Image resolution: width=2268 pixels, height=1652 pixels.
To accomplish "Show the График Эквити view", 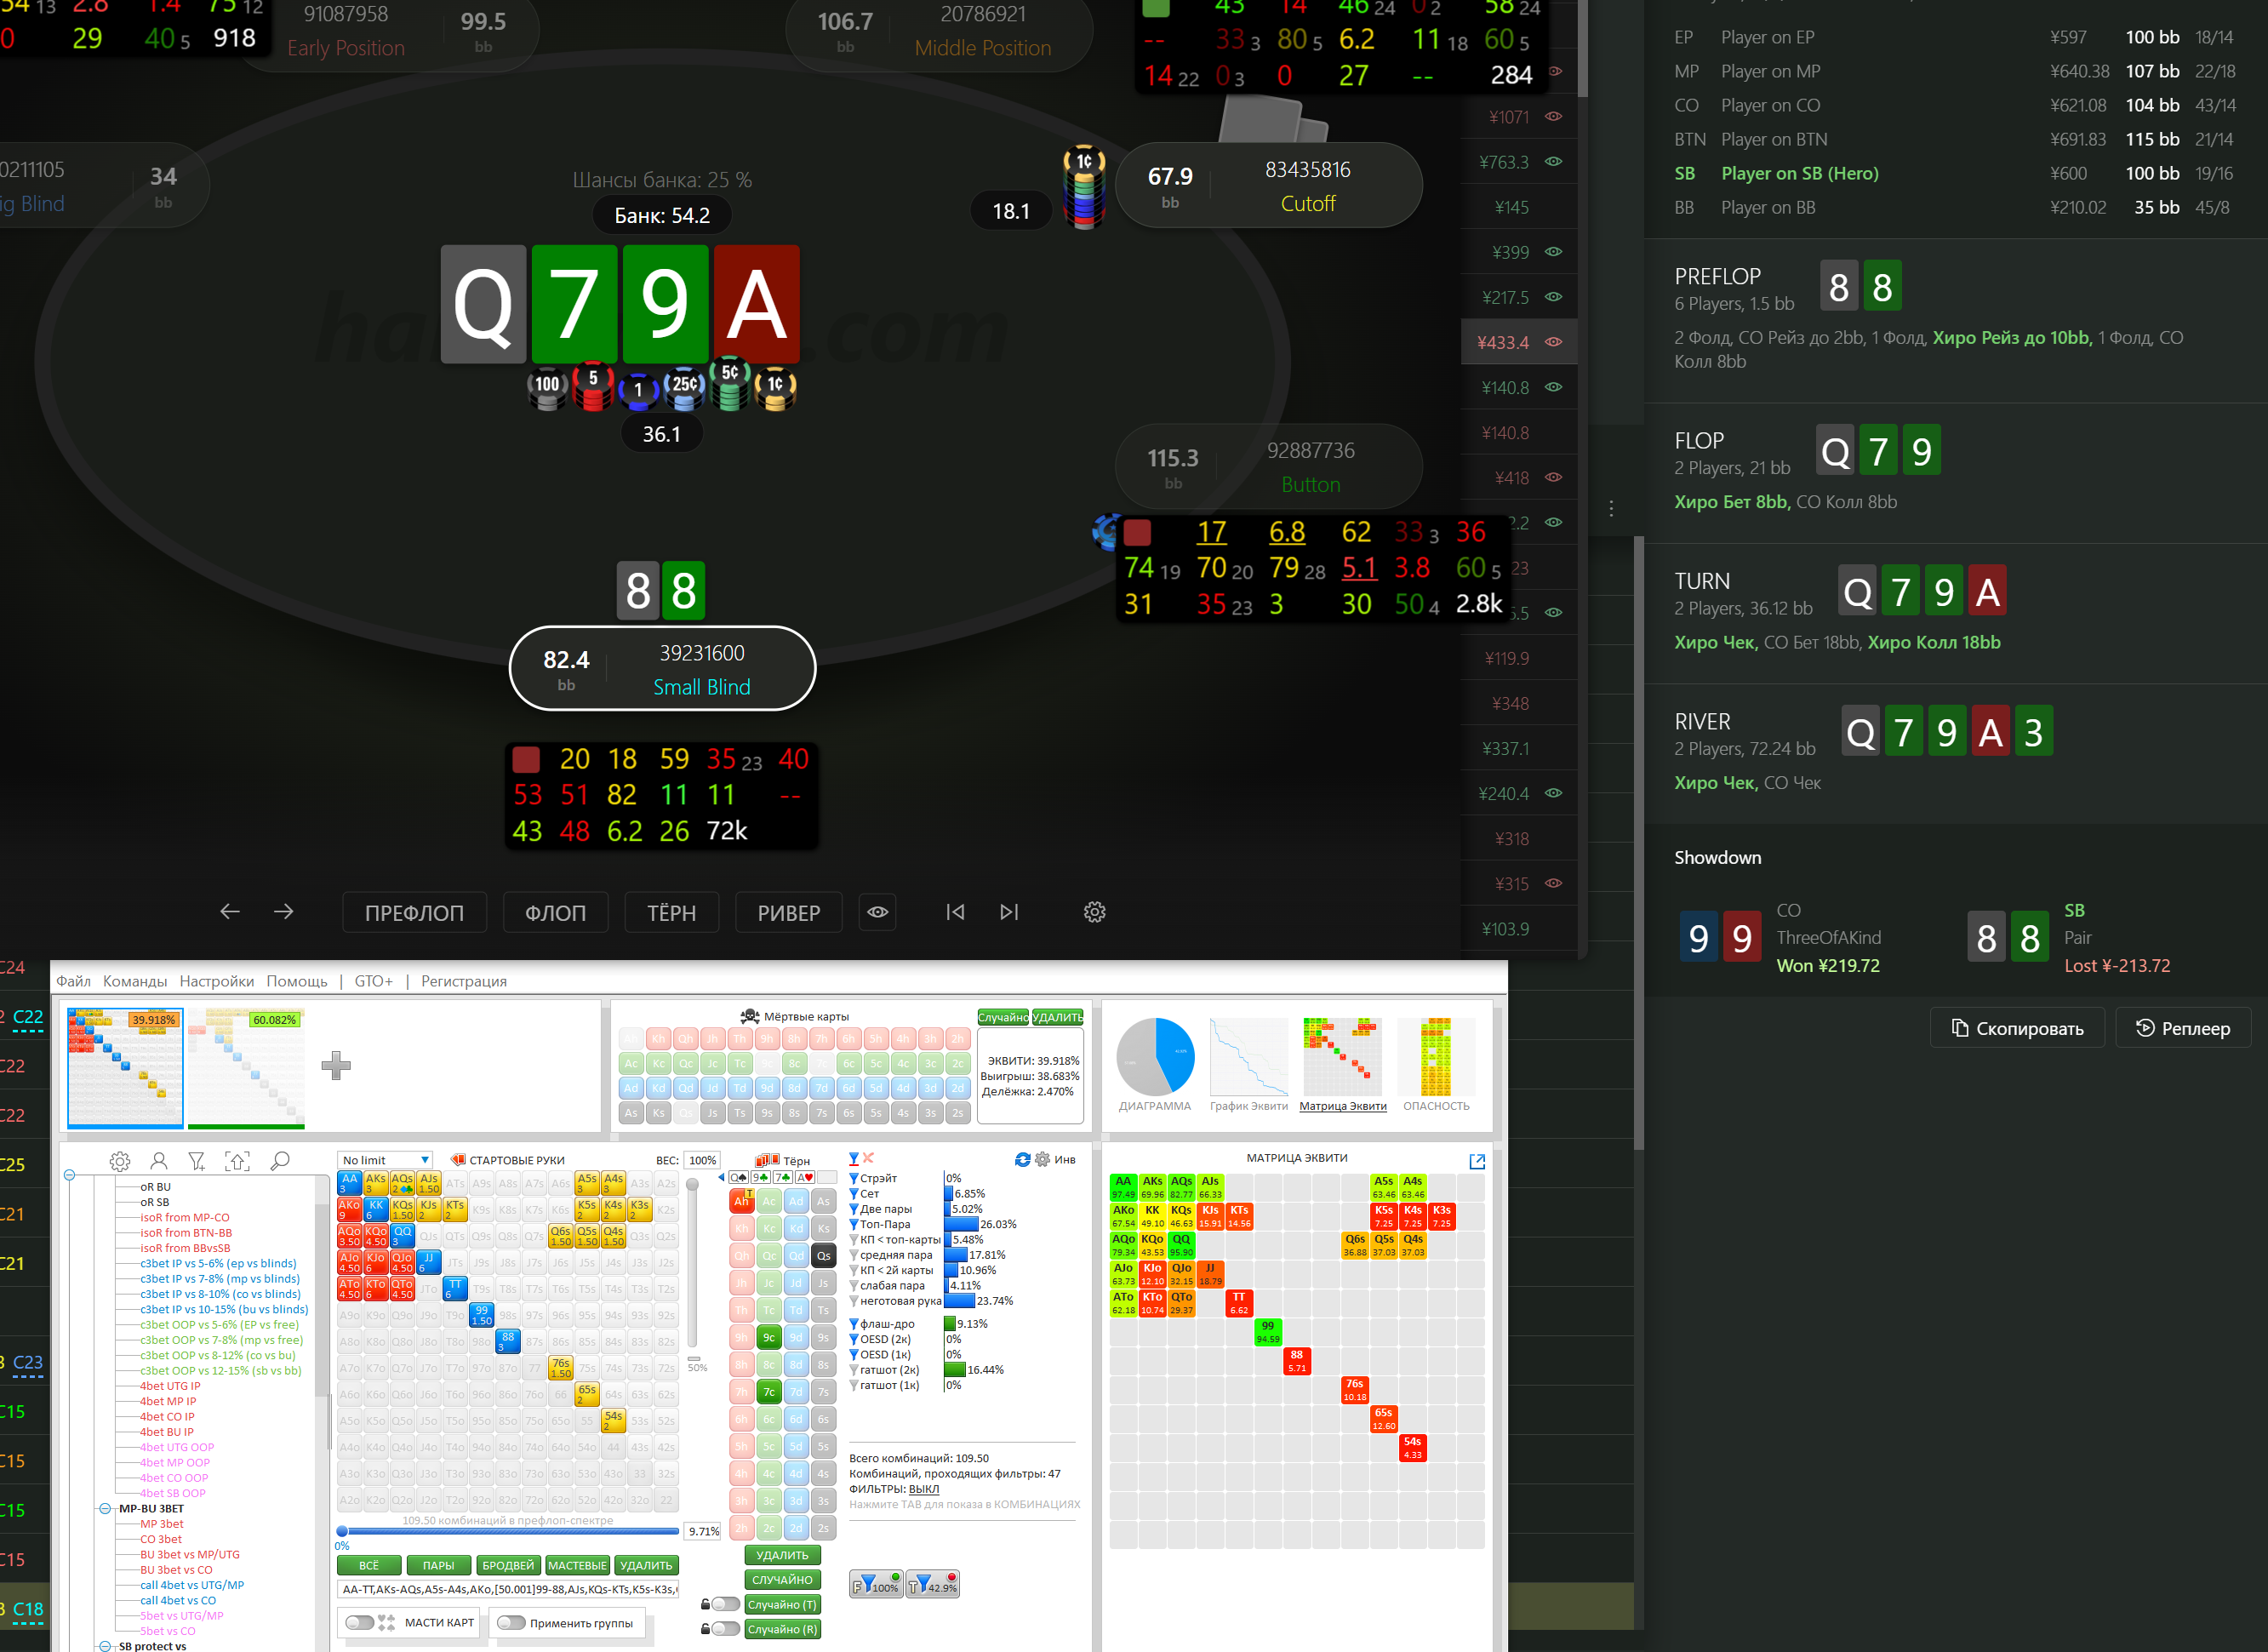I will click(1248, 1064).
